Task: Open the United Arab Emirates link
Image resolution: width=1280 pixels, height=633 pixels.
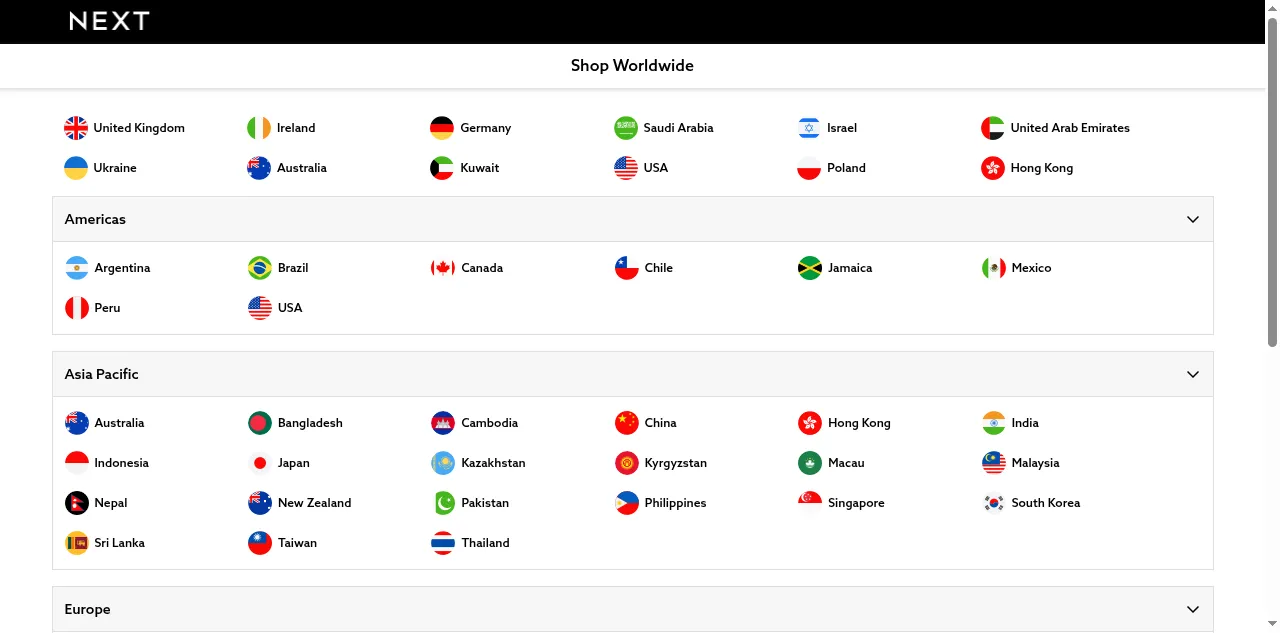Action: (1069, 128)
